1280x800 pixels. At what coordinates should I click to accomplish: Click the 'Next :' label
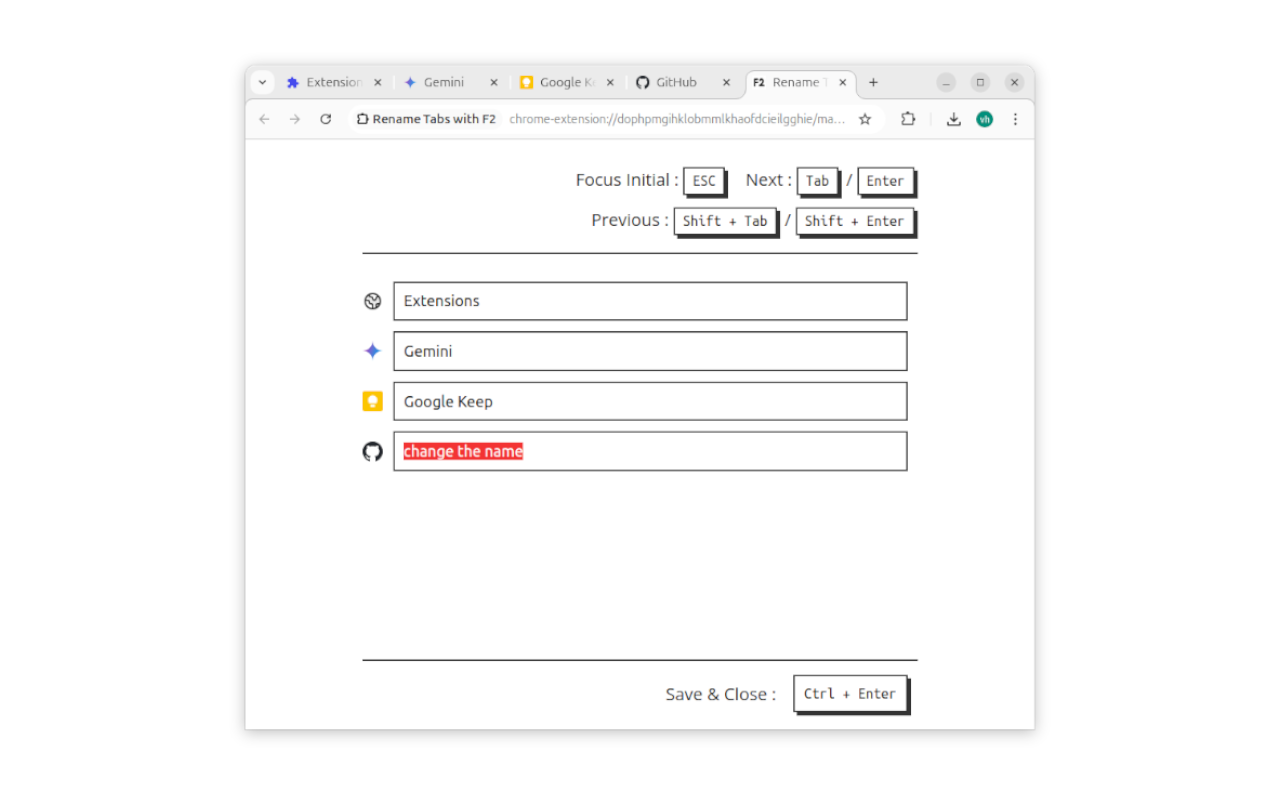pyautogui.click(x=769, y=180)
